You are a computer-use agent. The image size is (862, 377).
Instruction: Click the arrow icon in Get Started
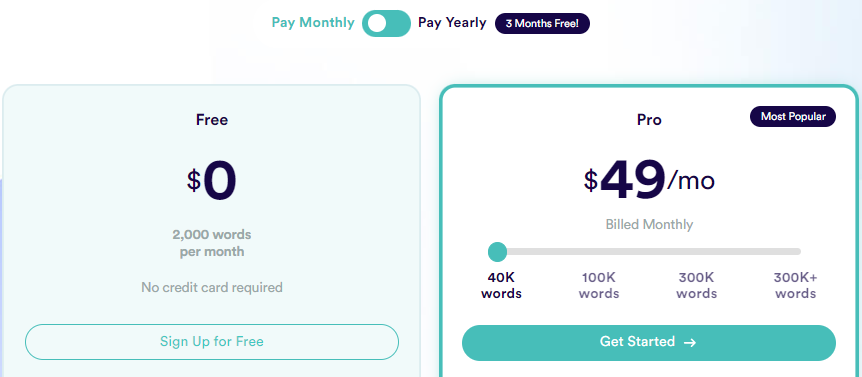(x=690, y=343)
